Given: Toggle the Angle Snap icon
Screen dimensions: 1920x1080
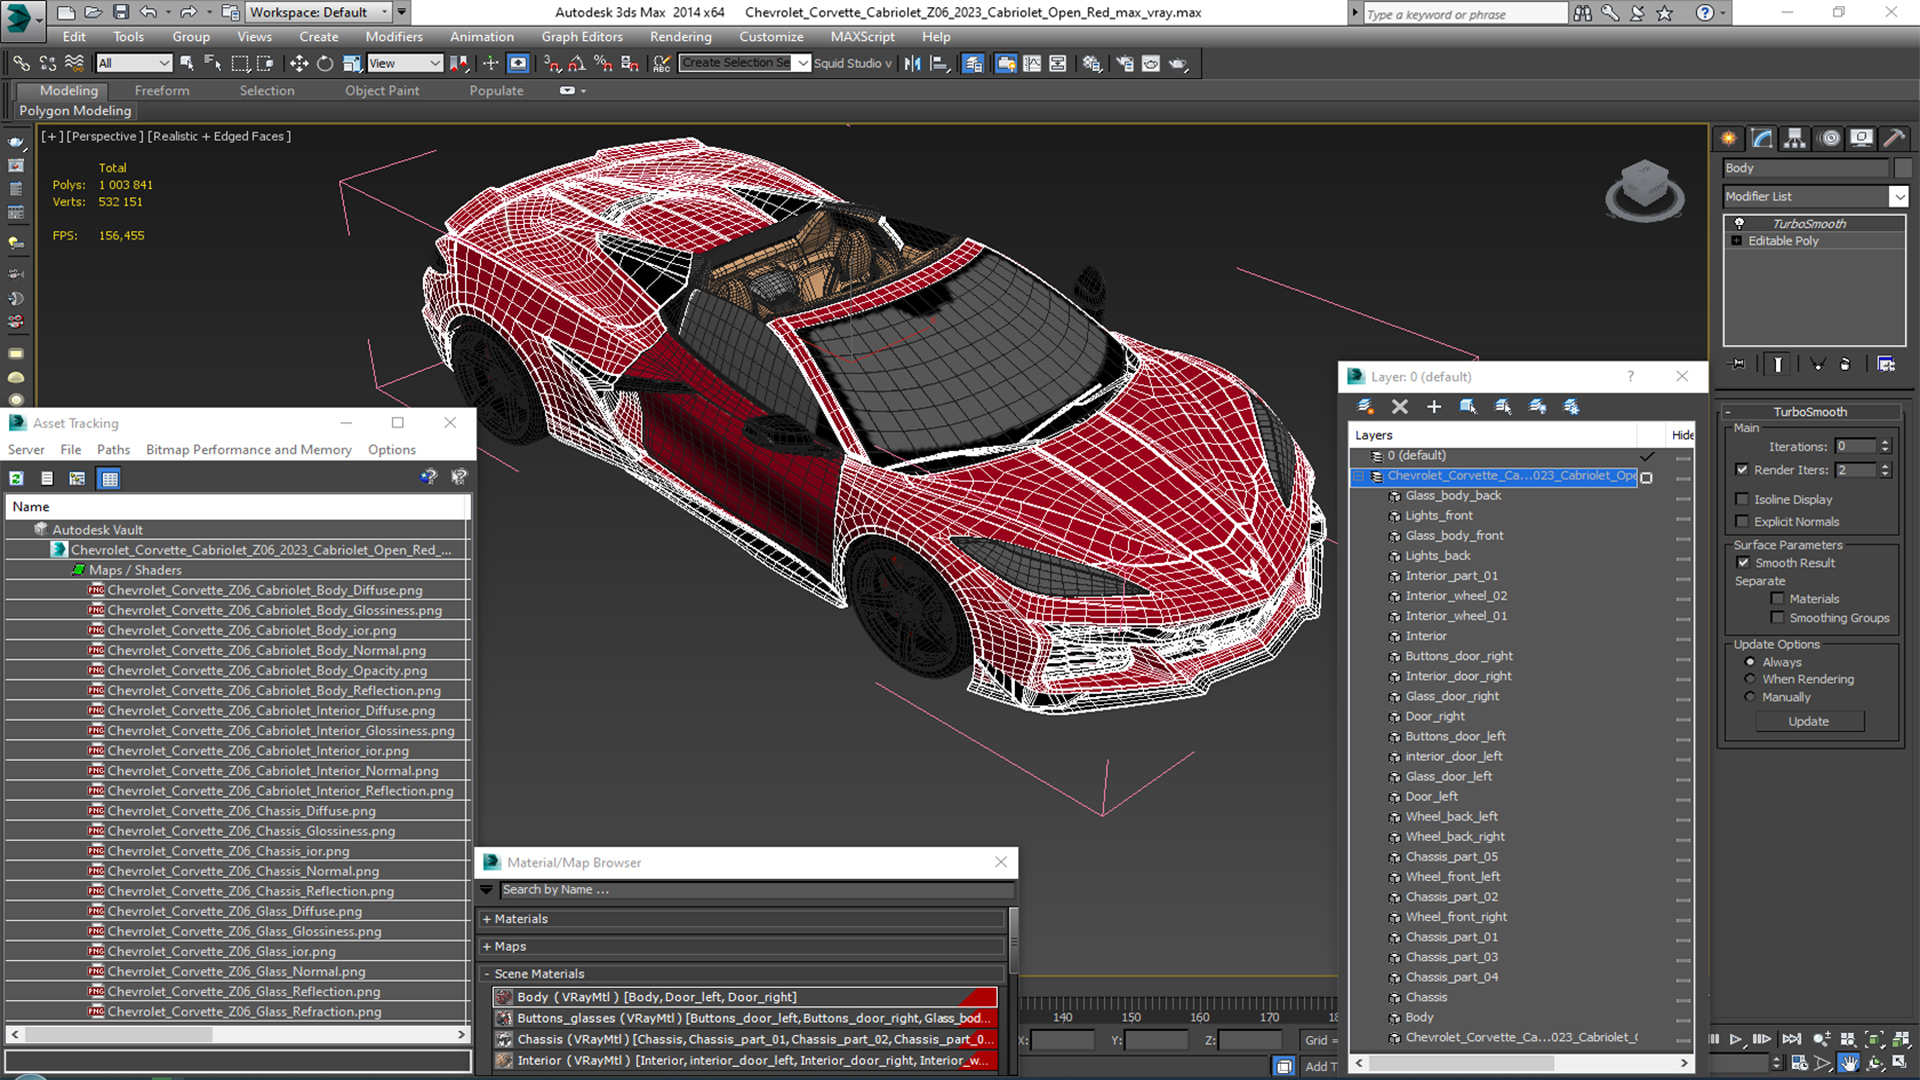Looking at the screenshot, I should coord(577,63).
